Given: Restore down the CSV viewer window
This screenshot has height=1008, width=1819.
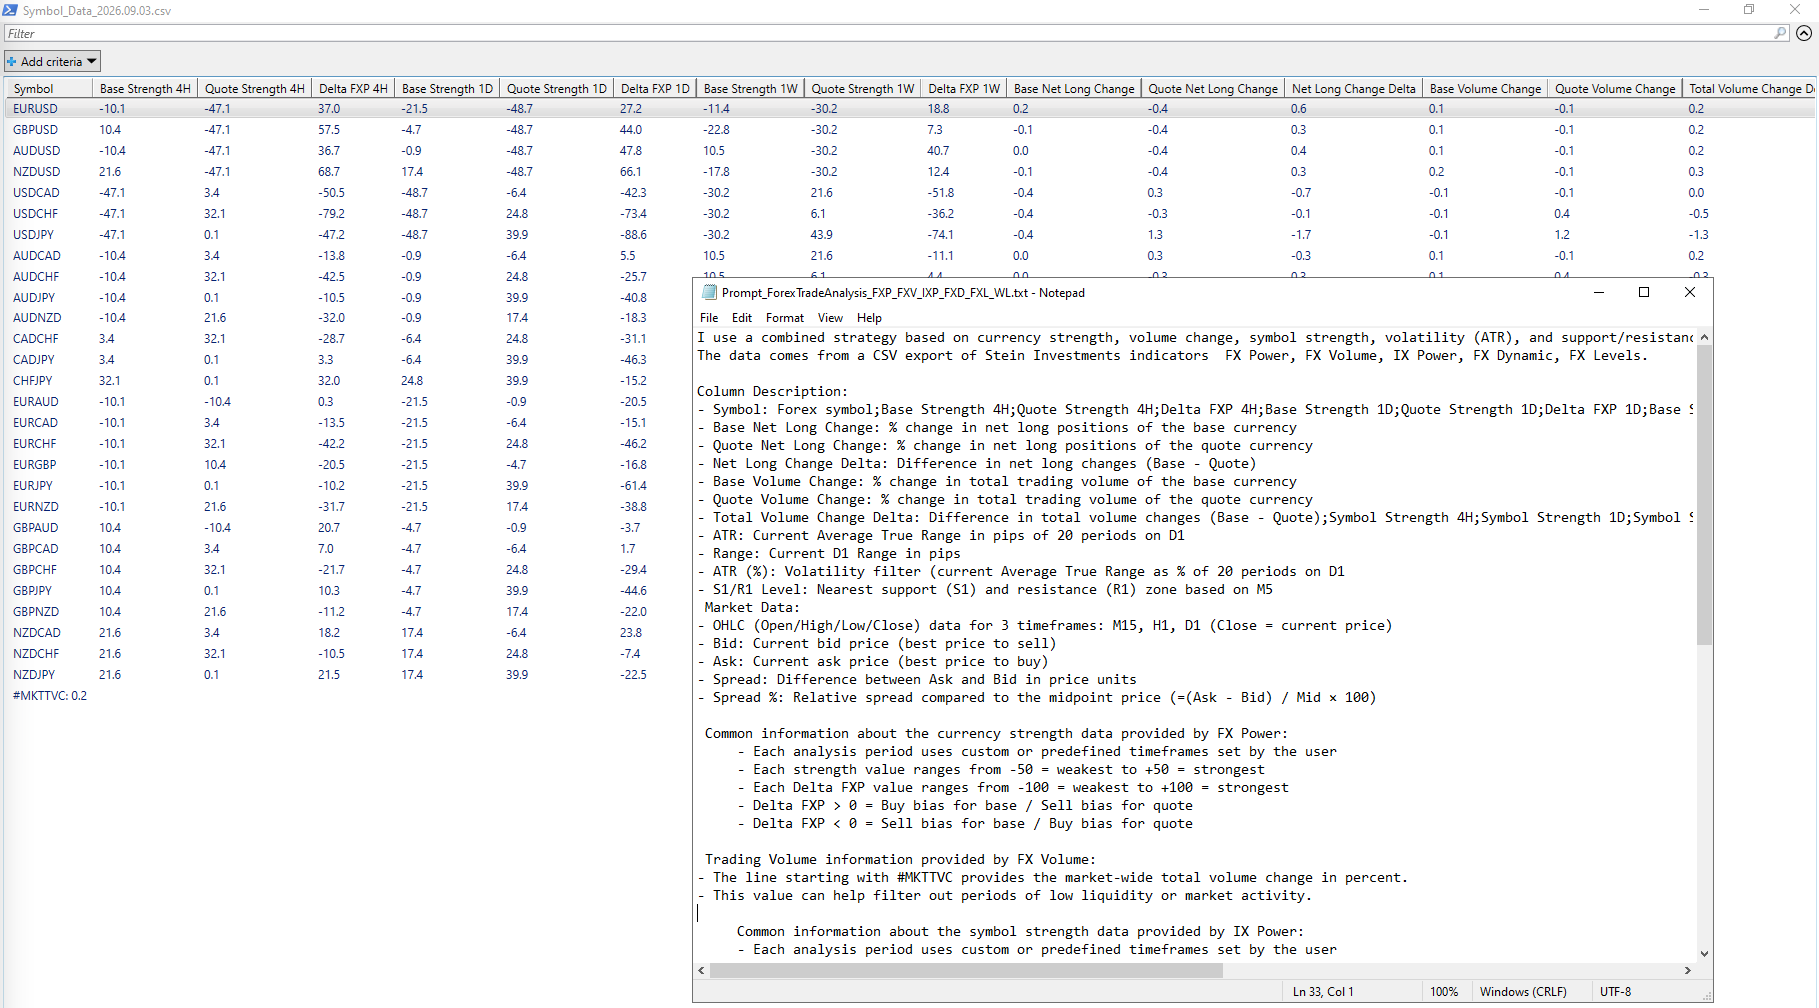Looking at the screenshot, I should (x=1749, y=10).
